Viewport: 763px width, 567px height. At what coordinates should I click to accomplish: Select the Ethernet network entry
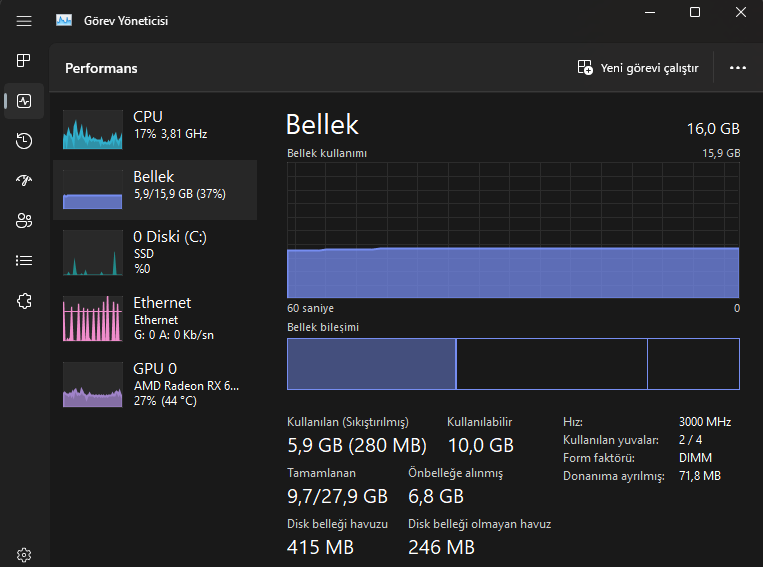[x=155, y=317]
